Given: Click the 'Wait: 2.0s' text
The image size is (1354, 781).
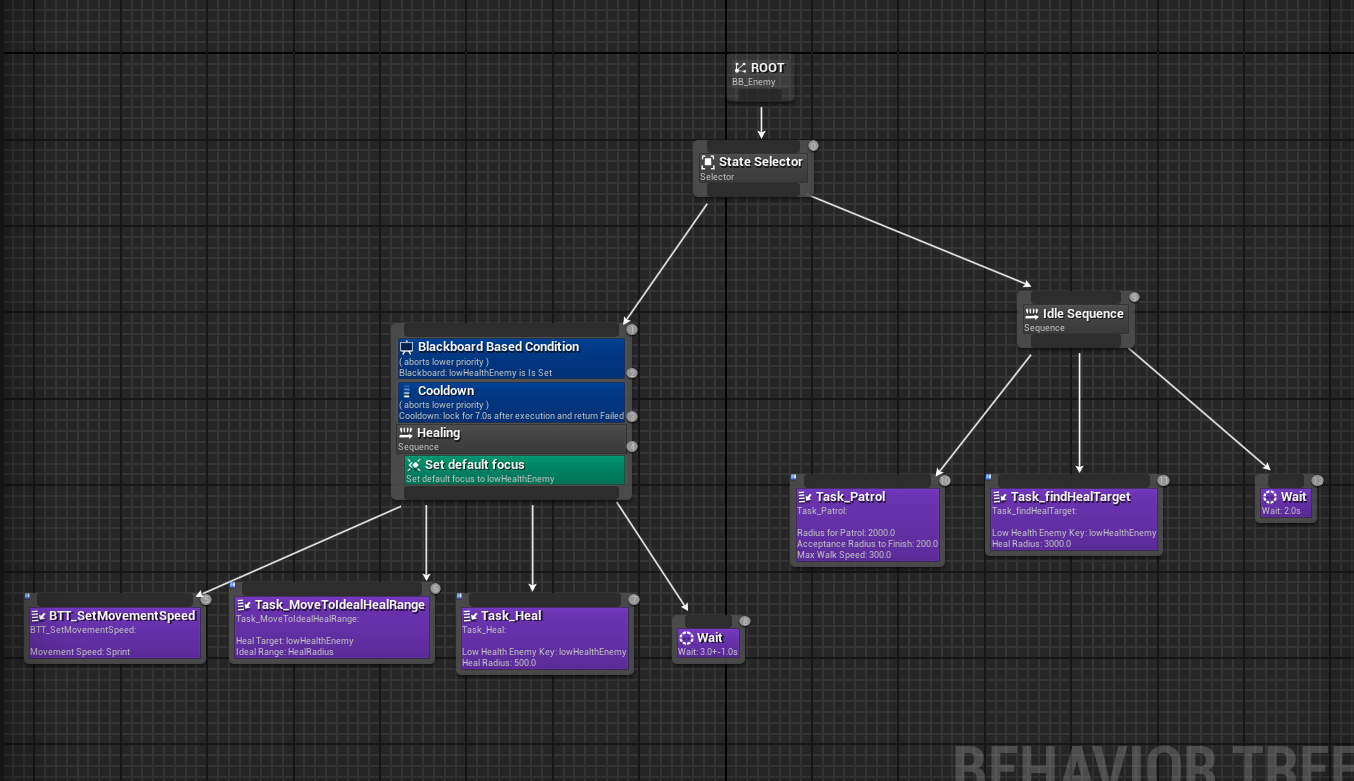Looking at the screenshot, I should pyautogui.click(x=1281, y=511).
